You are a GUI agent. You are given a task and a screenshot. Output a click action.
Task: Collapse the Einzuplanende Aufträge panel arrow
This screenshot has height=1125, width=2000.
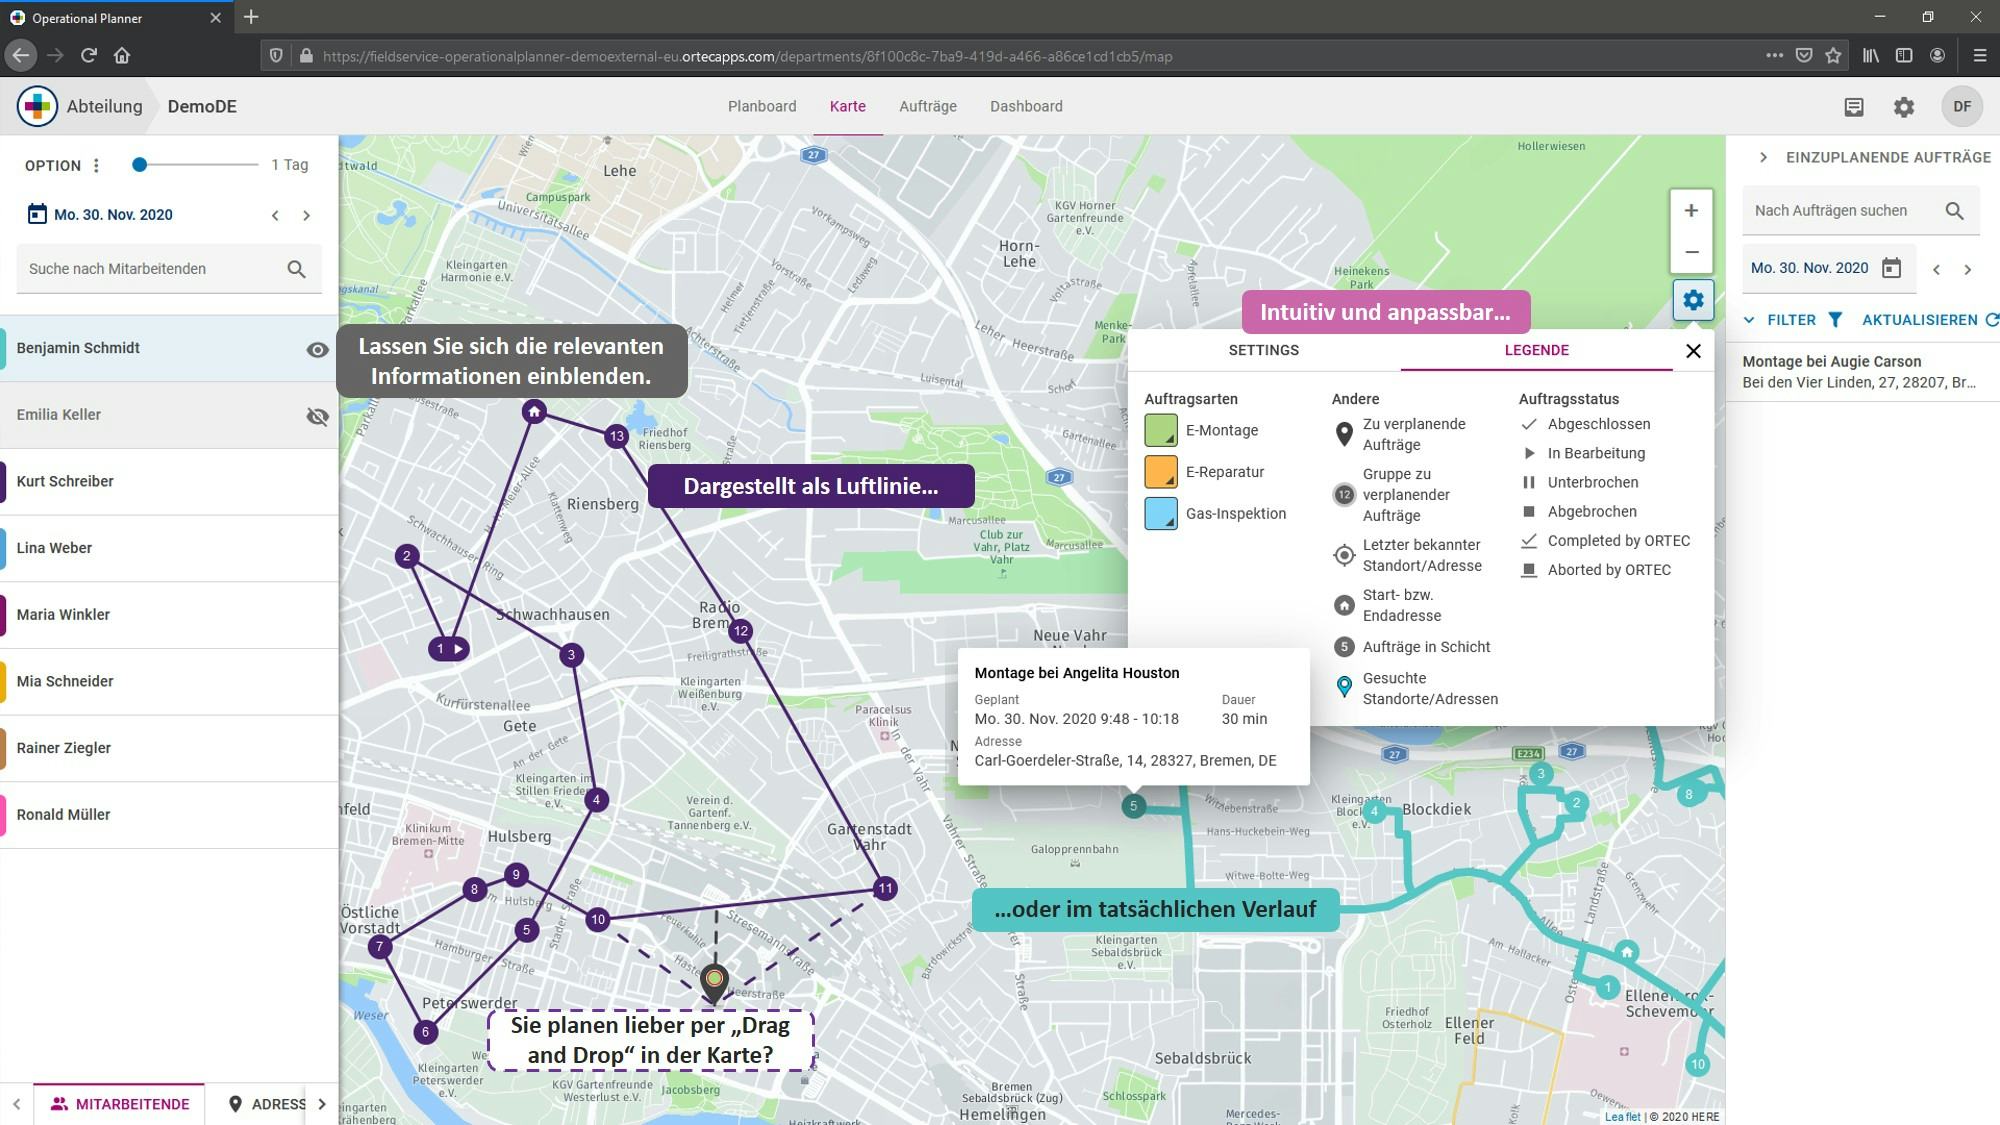click(1763, 158)
